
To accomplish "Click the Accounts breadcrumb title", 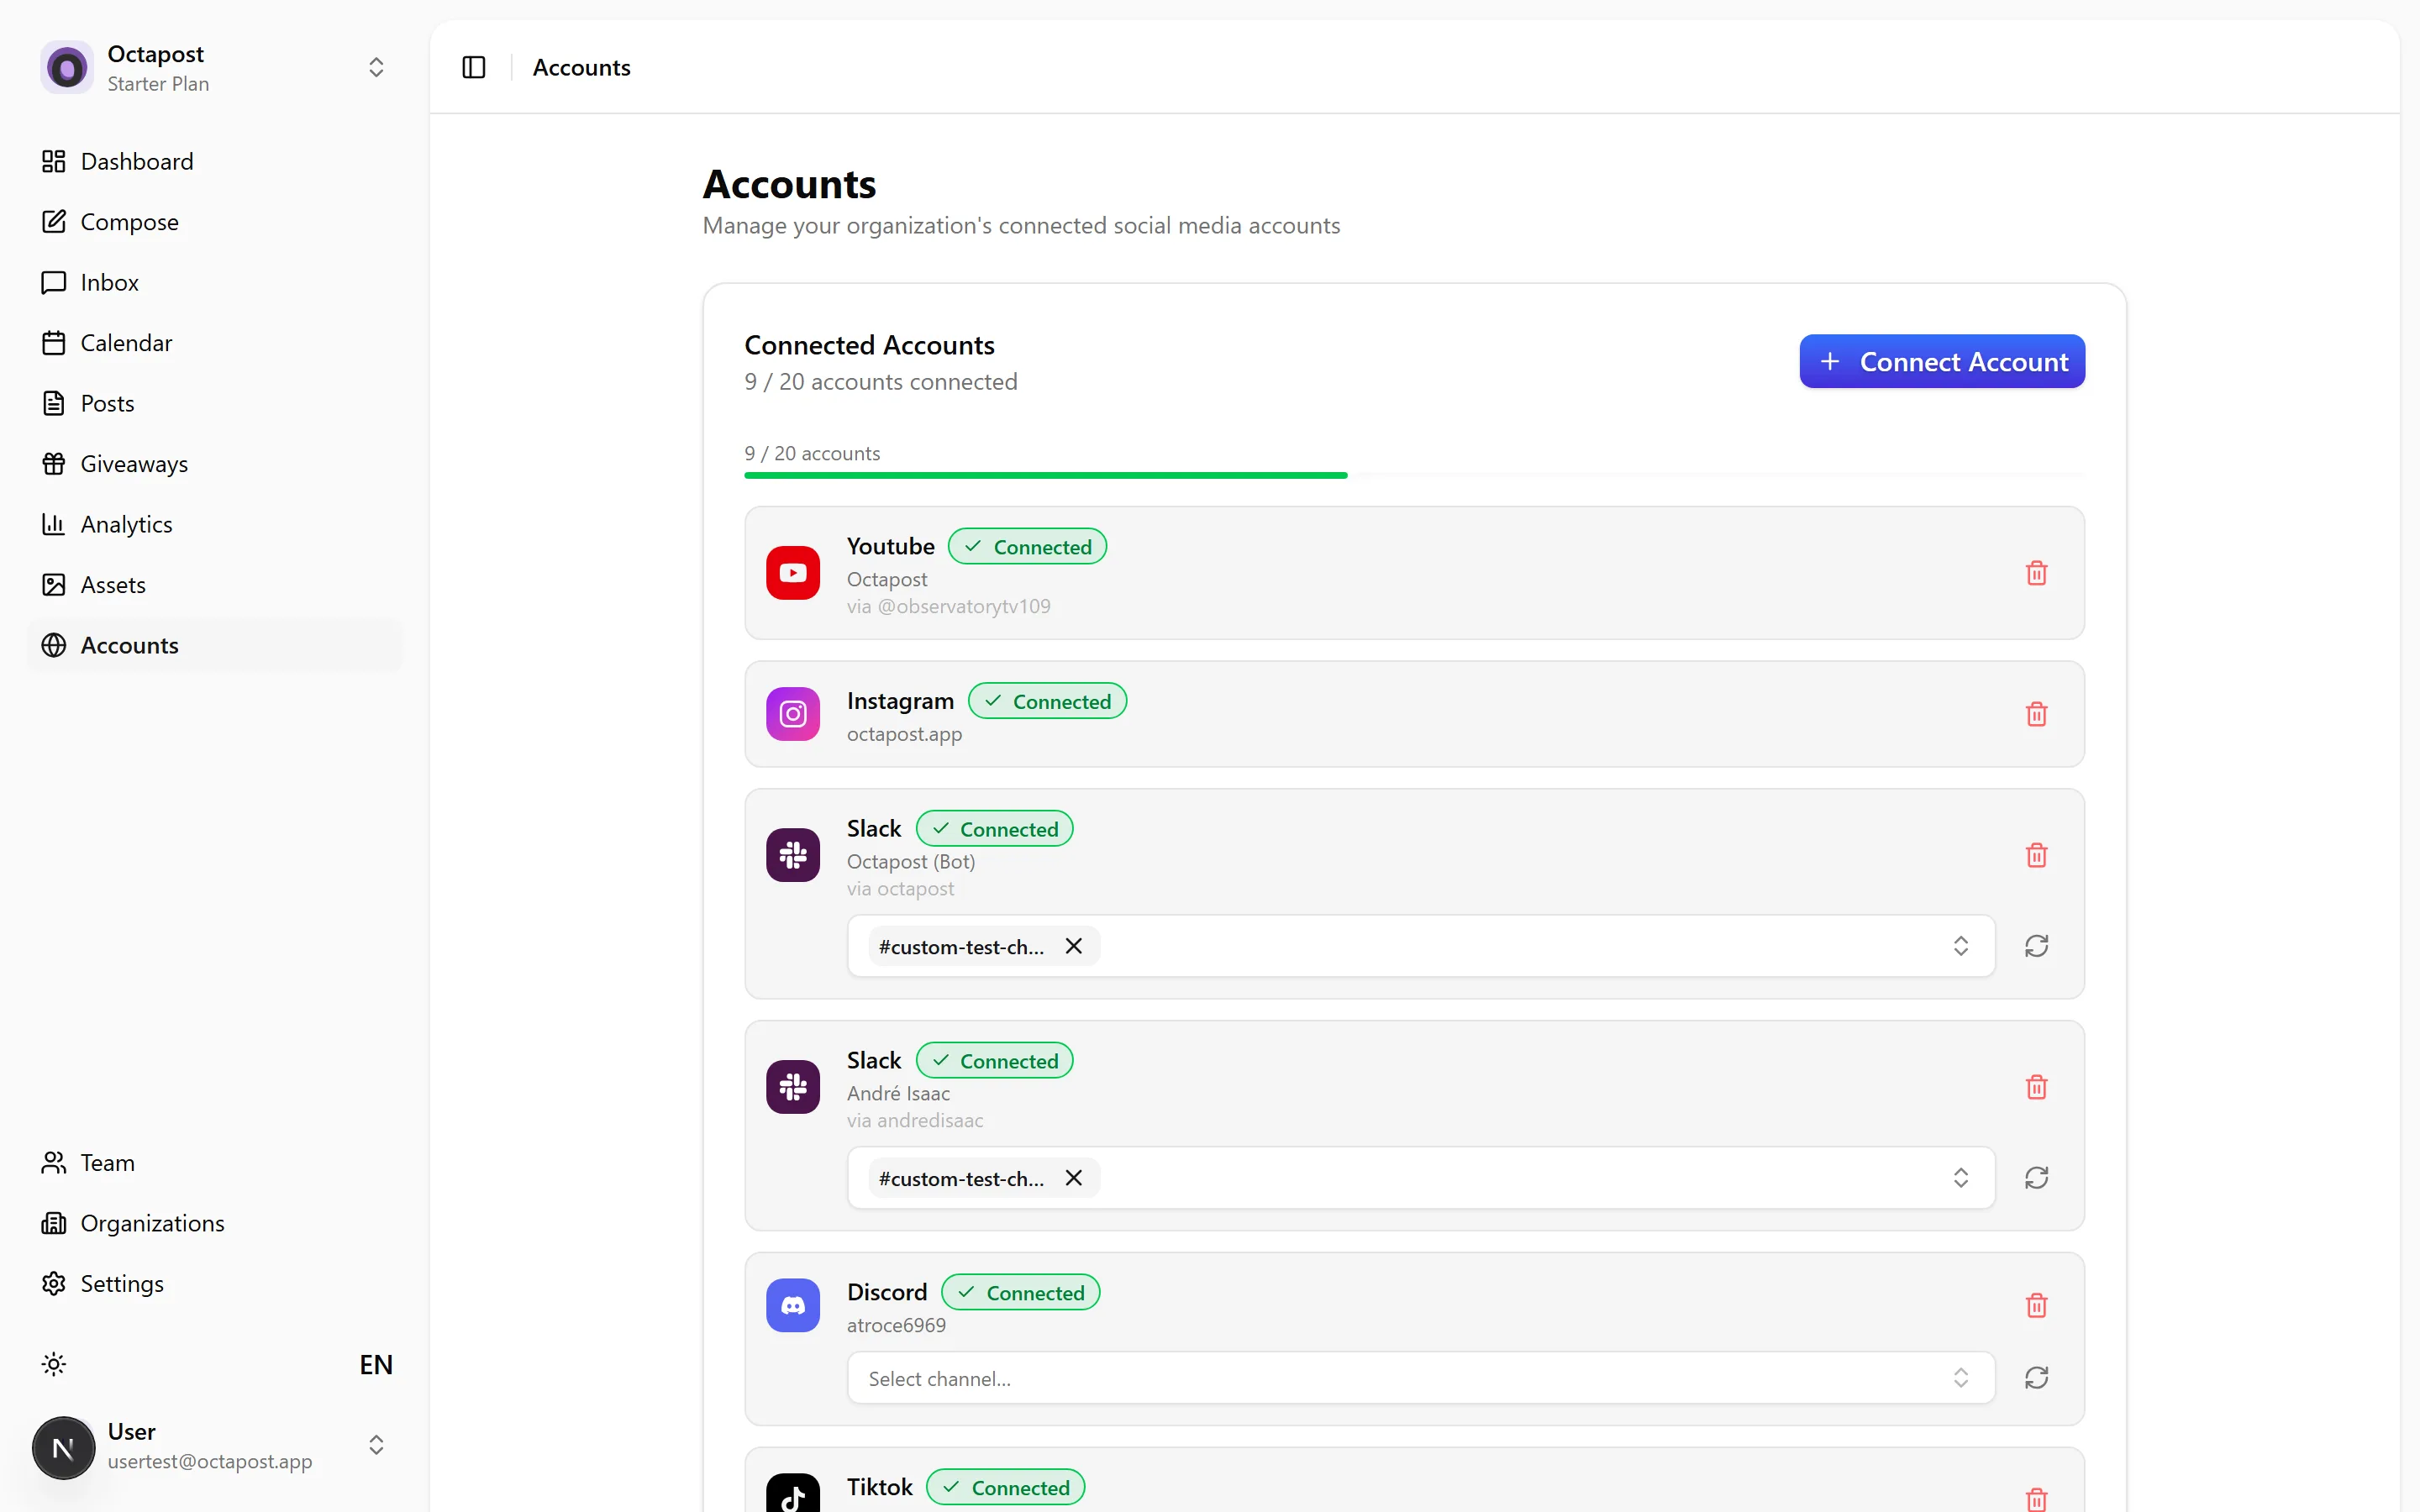I will click(581, 67).
